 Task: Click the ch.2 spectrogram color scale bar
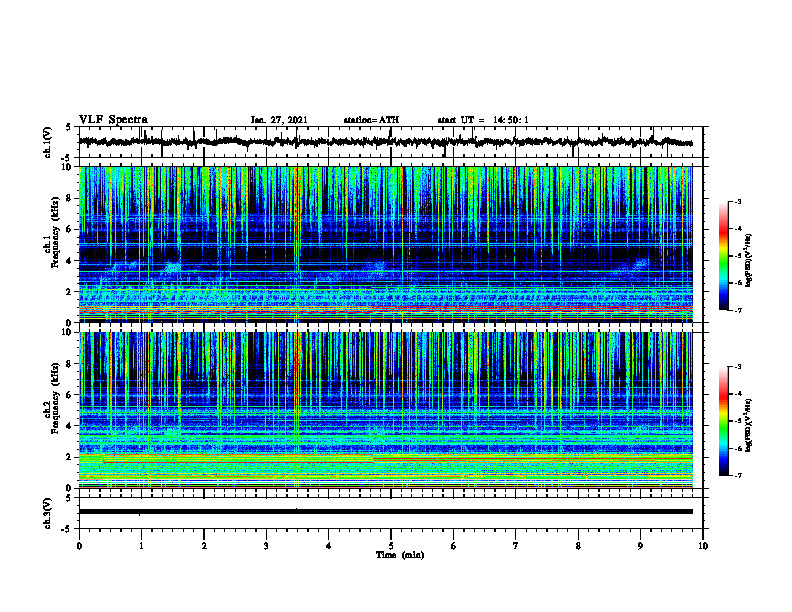(723, 421)
